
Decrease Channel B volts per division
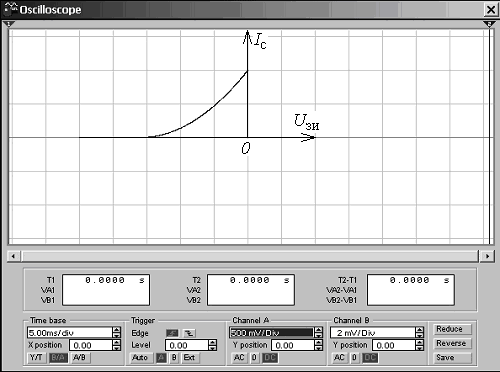(420, 335)
